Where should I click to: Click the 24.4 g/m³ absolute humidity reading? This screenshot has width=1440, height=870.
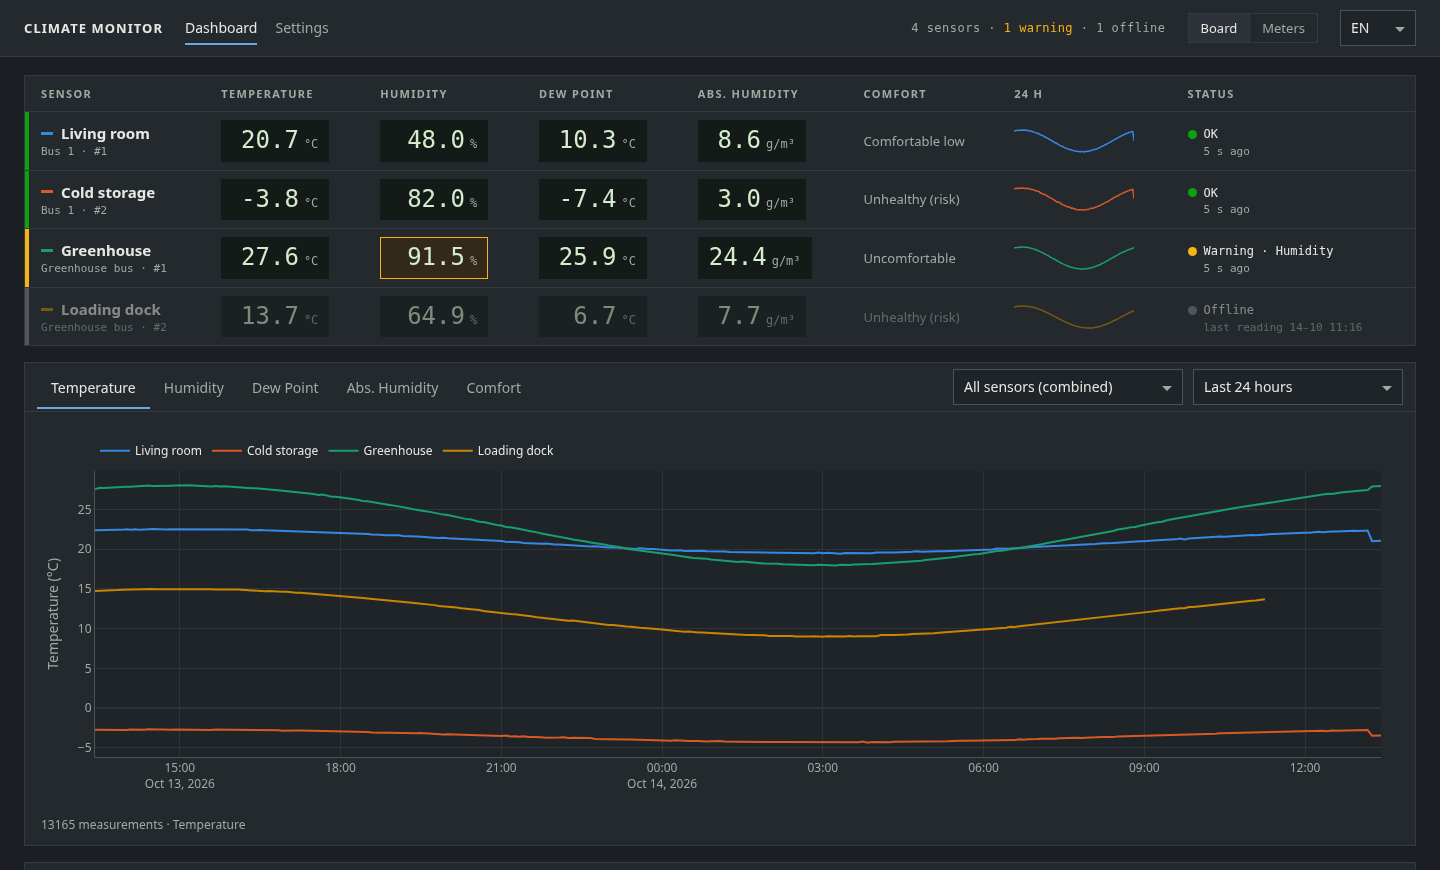pyautogui.click(x=755, y=258)
